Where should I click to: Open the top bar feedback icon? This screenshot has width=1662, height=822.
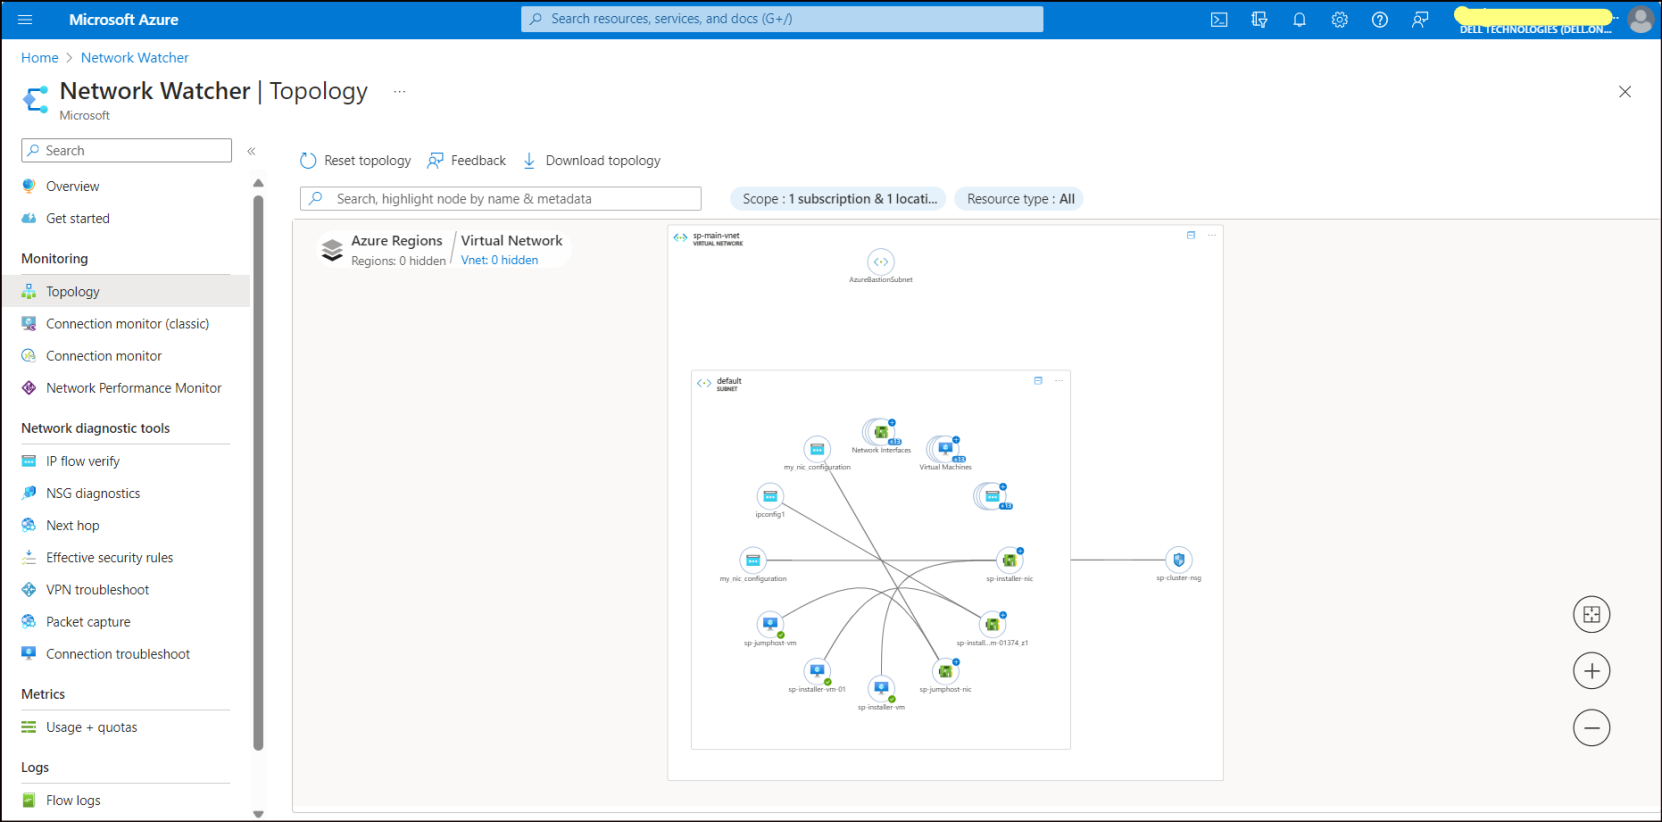click(1420, 19)
